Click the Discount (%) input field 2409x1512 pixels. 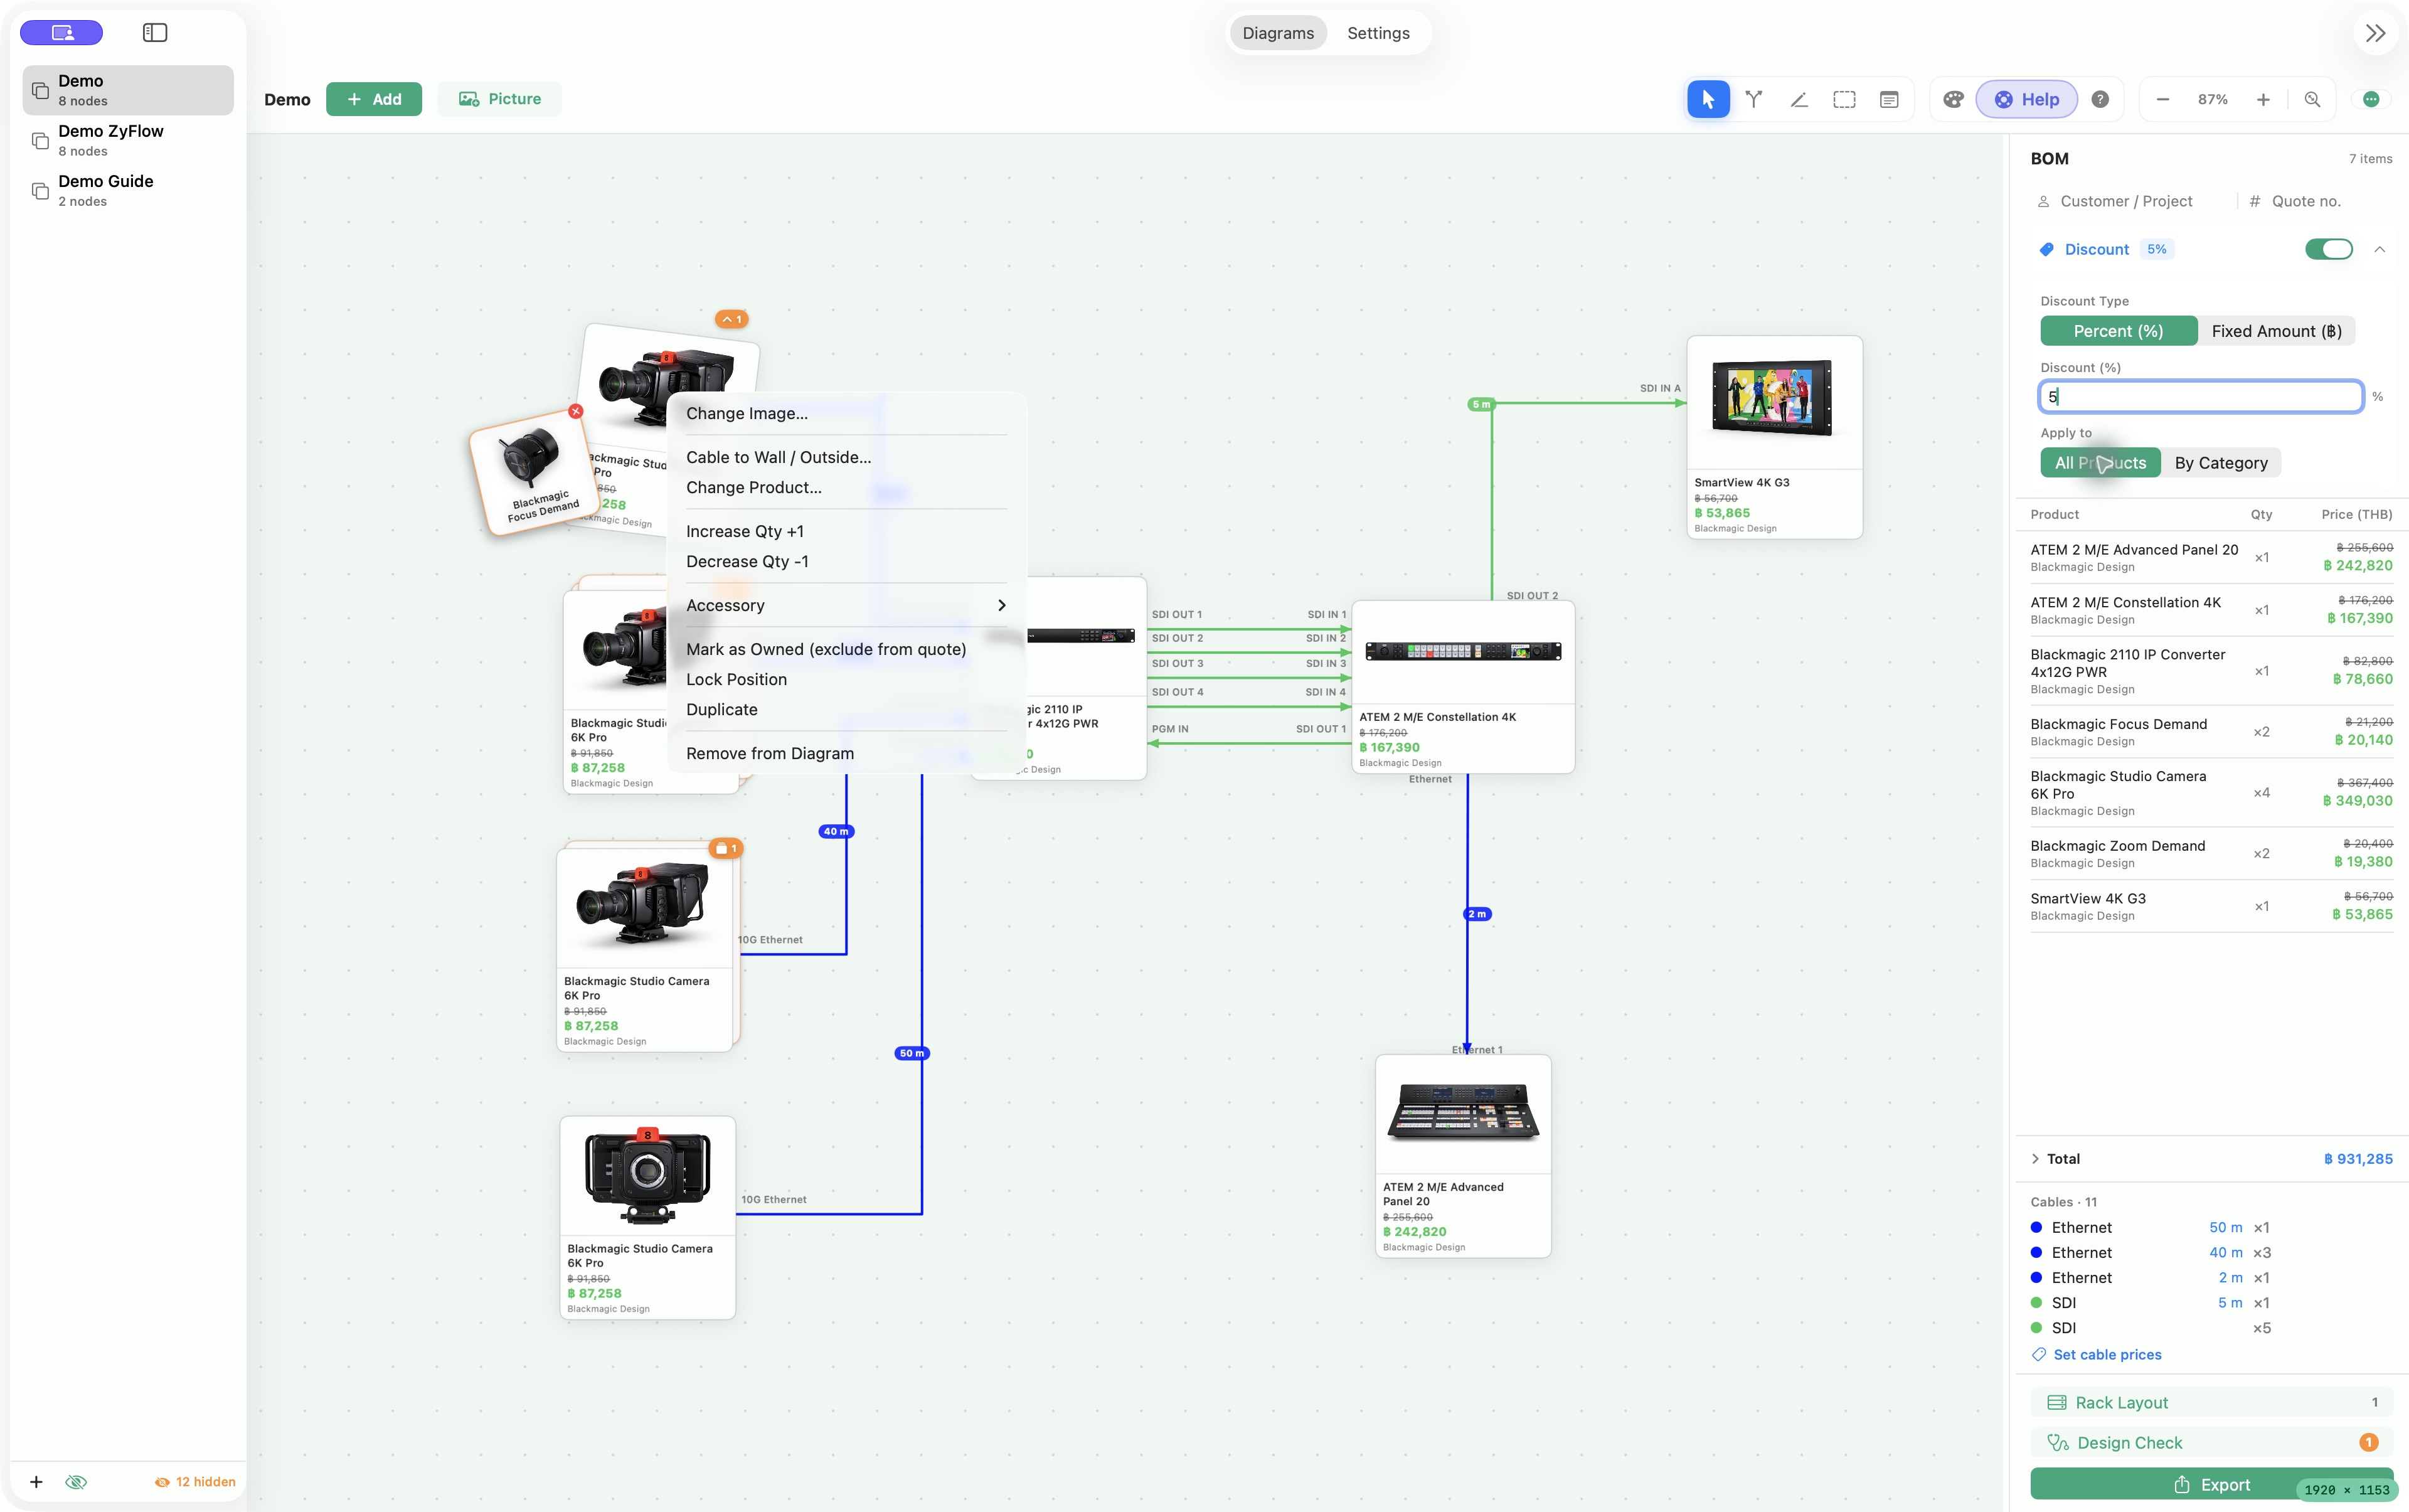tap(2201, 396)
